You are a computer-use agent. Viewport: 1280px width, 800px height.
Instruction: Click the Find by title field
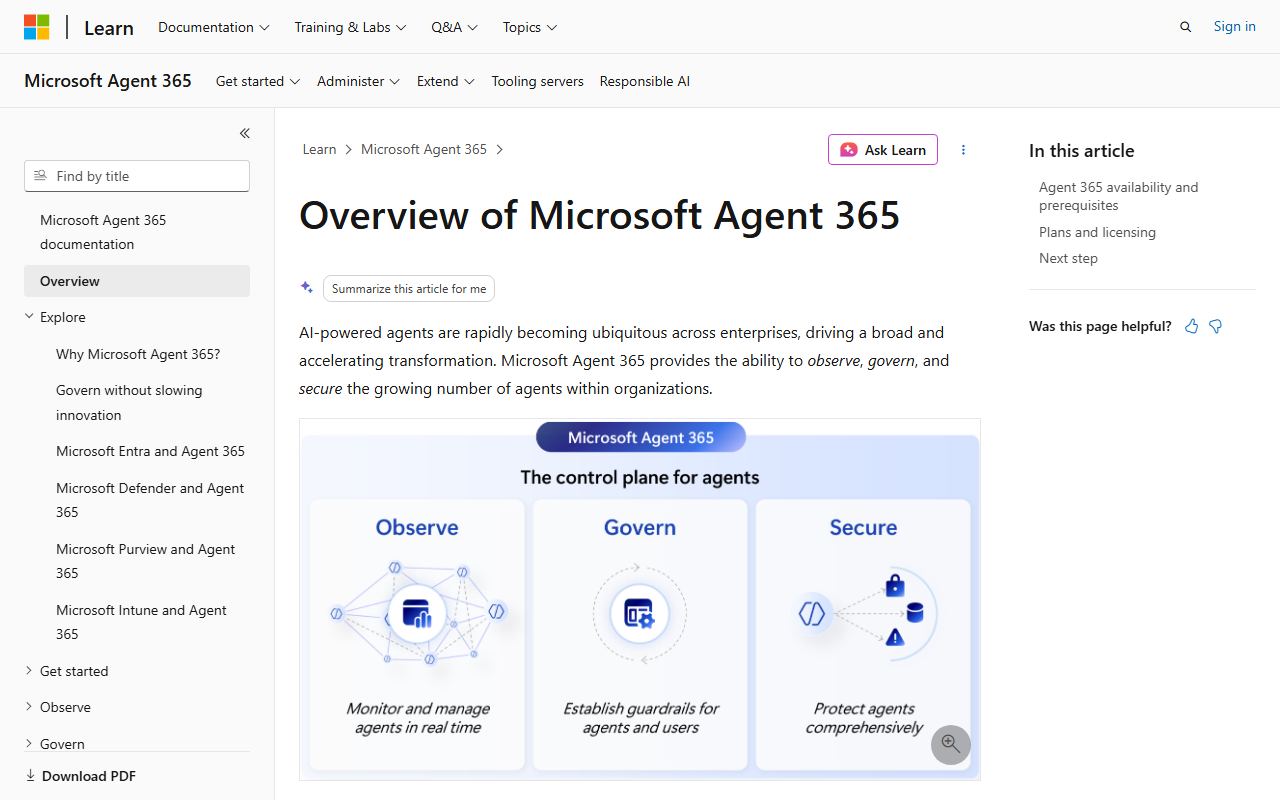pos(137,176)
